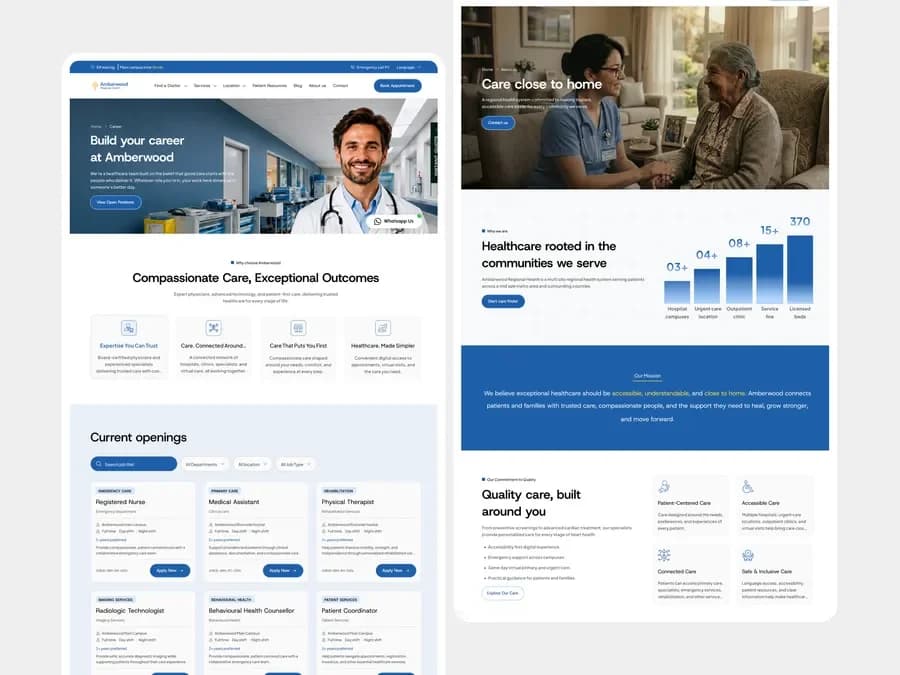Screen dimensions: 900x675
Task: Click the View Open Positions button
Action: (115, 202)
